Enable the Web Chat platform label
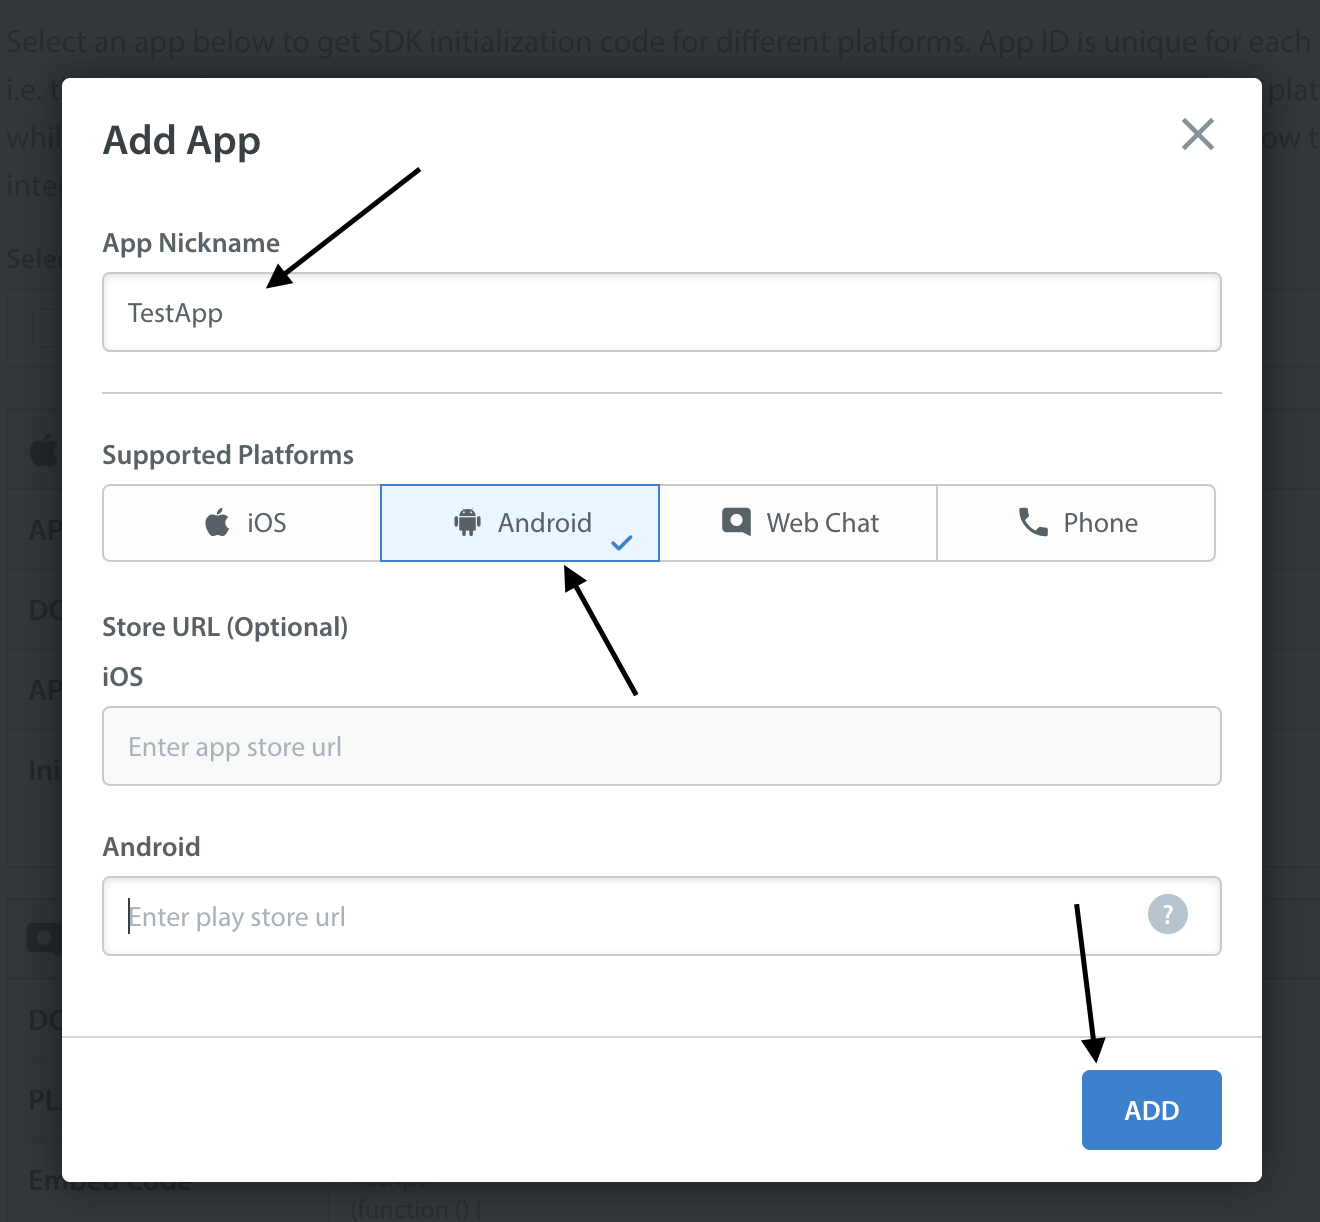1320x1222 pixels. tap(822, 523)
